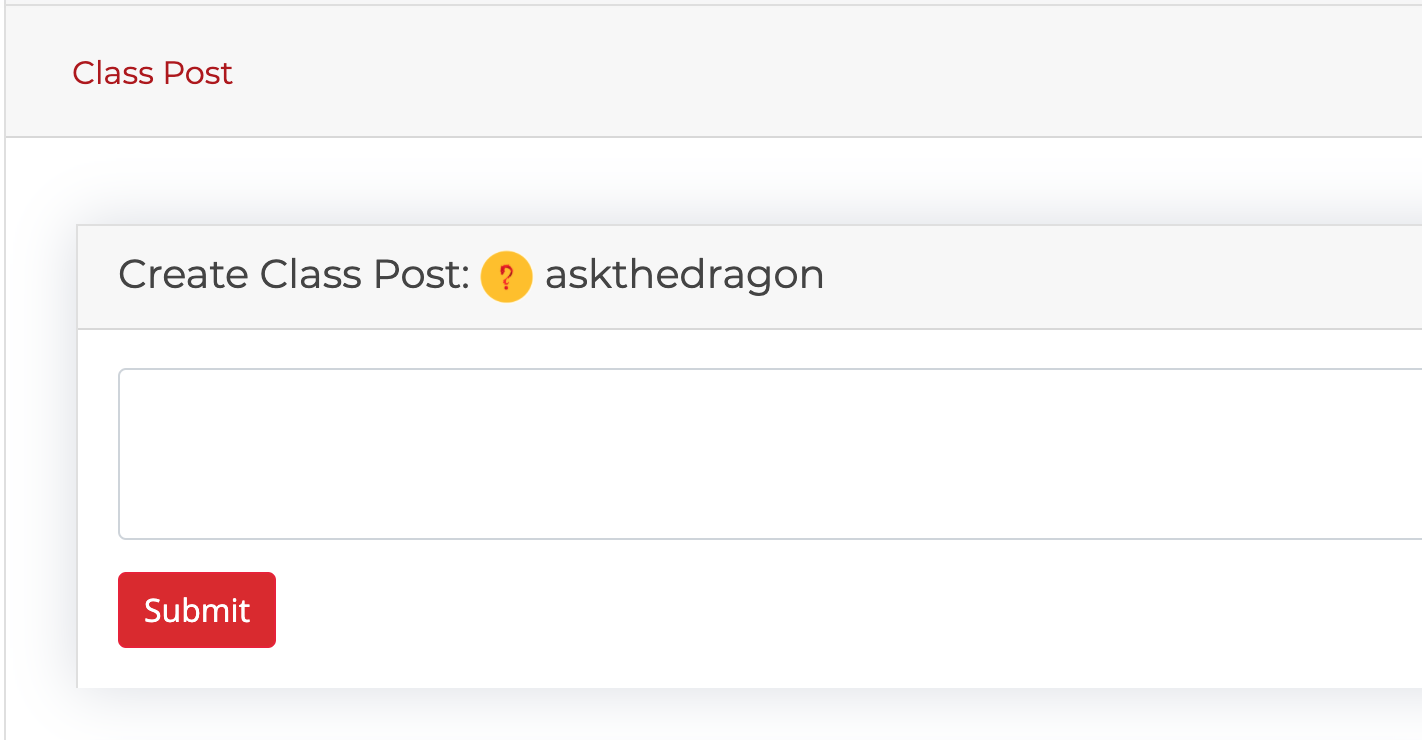Click the word Submit on the button

click(x=196, y=610)
